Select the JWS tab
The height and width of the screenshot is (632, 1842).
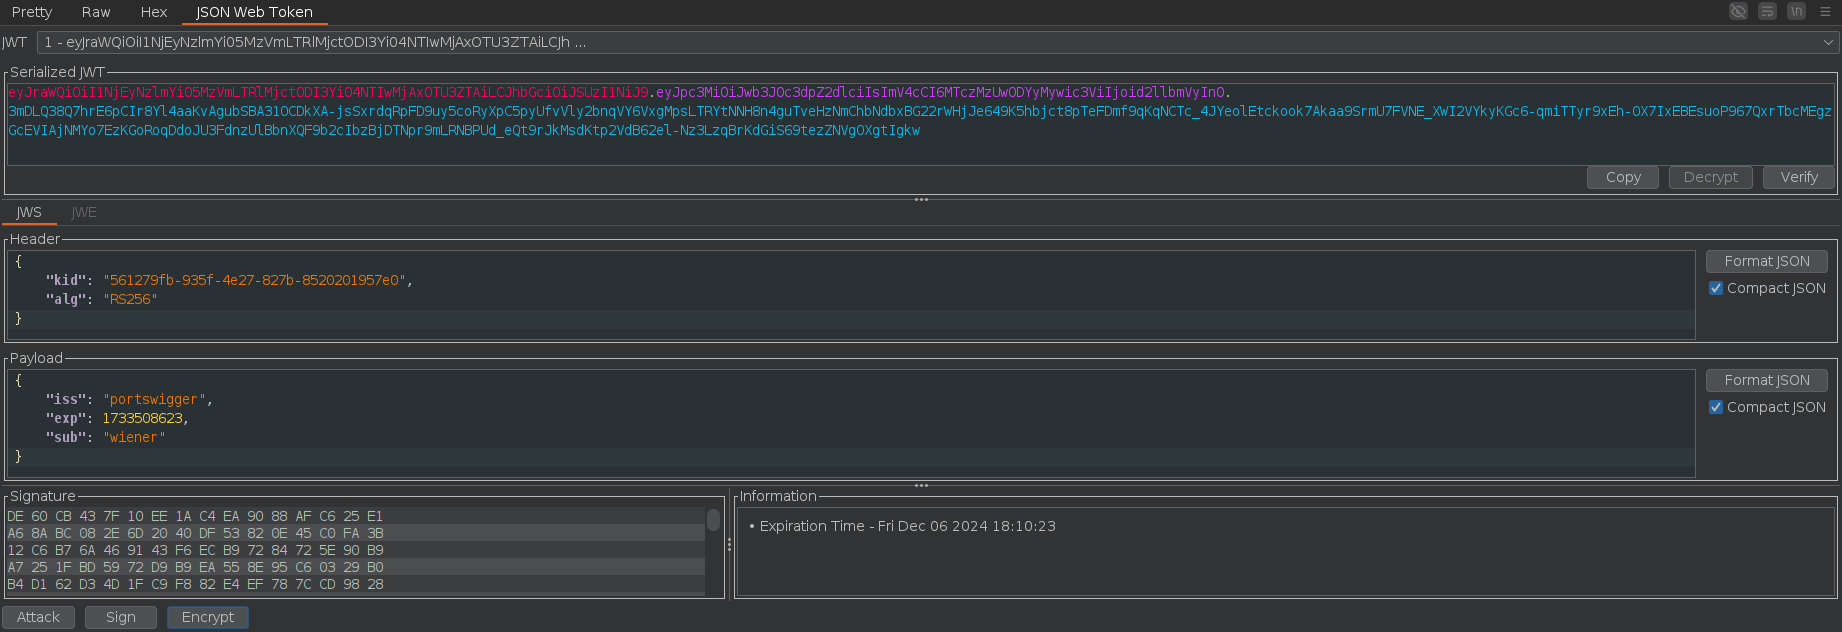tap(29, 212)
